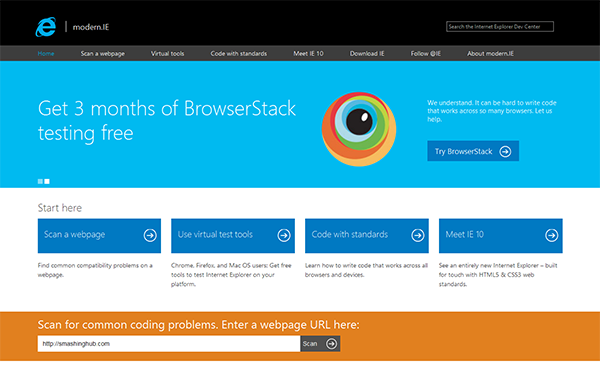
Task: Open the Code with standards tile
Action: (x=367, y=236)
